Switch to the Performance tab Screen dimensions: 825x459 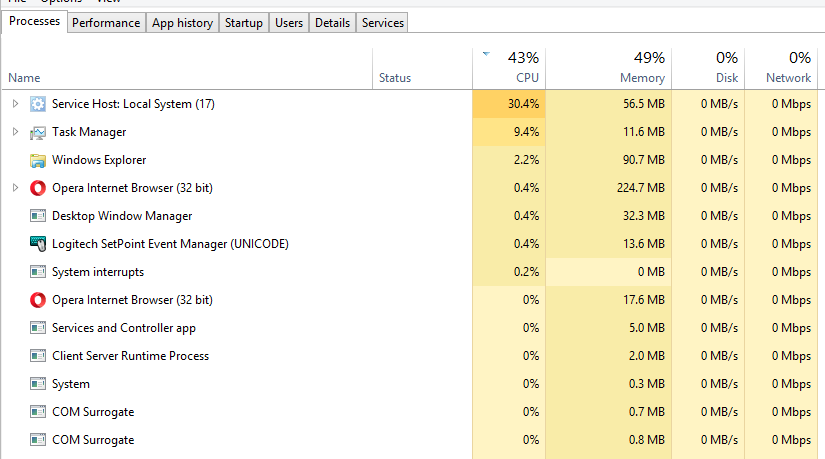coord(106,23)
